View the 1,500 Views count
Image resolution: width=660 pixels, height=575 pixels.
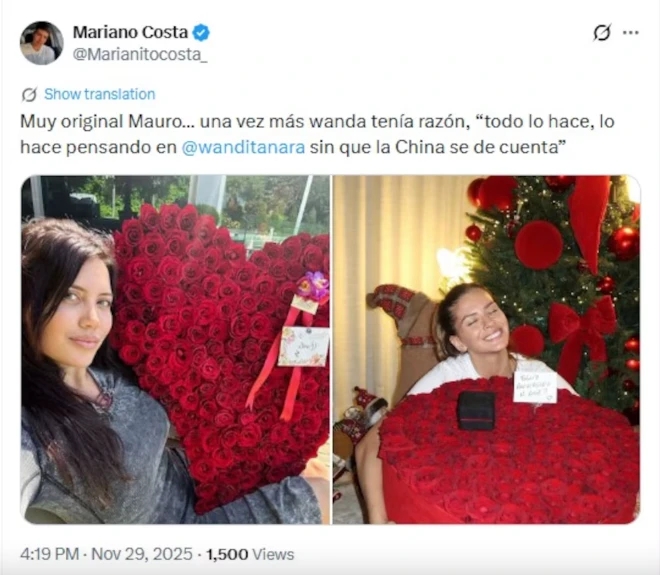(250, 554)
